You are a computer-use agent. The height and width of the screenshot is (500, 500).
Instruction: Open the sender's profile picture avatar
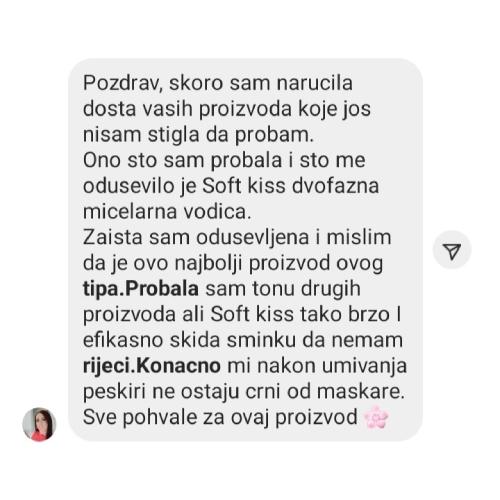pos(39,424)
